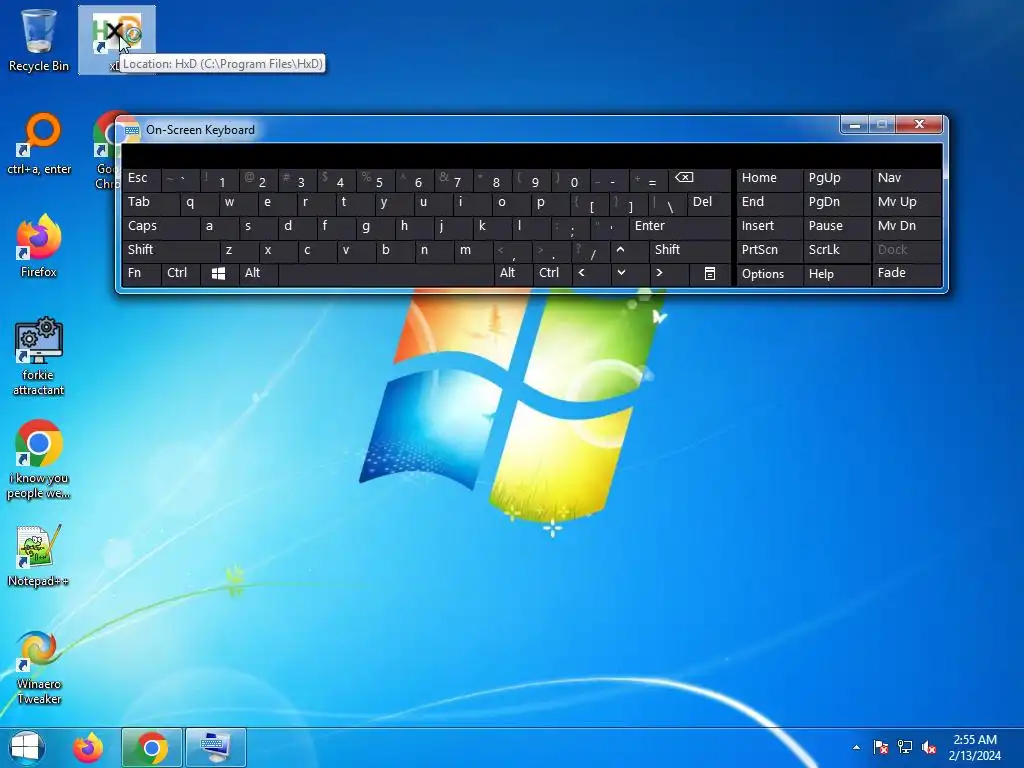Click the Windows Start button
Viewport: 1024px width, 768px height.
pyautogui.click(x=27, y=748)
